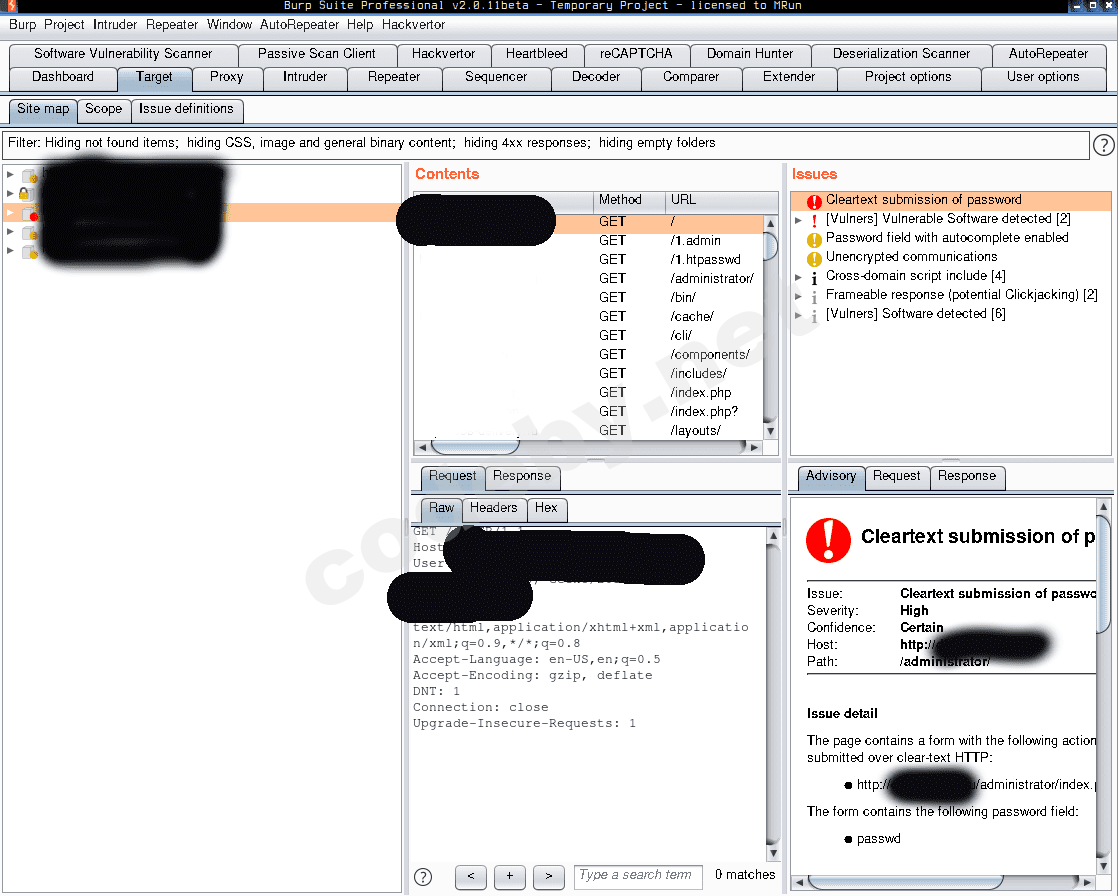Click the filter help question mark icon
This screenshot has height=896, width=1118.
[x=1103, y=146]
